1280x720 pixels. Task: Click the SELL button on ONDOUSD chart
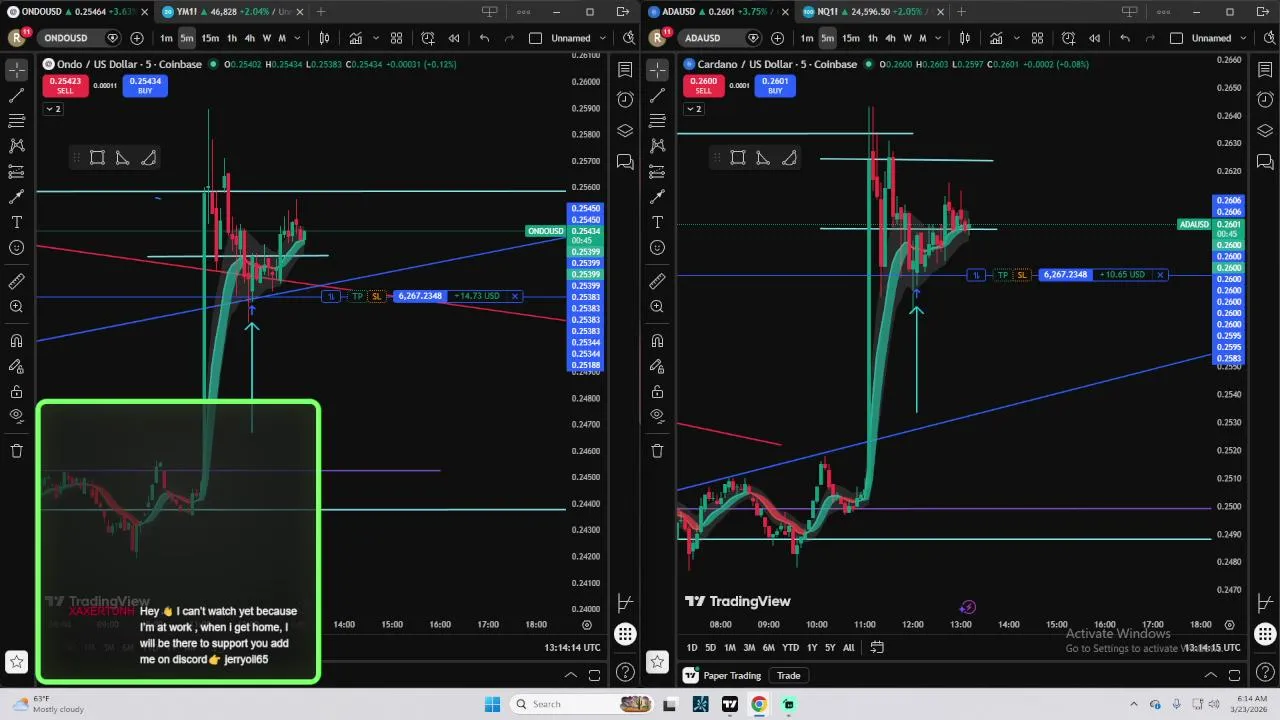[65, 86]
